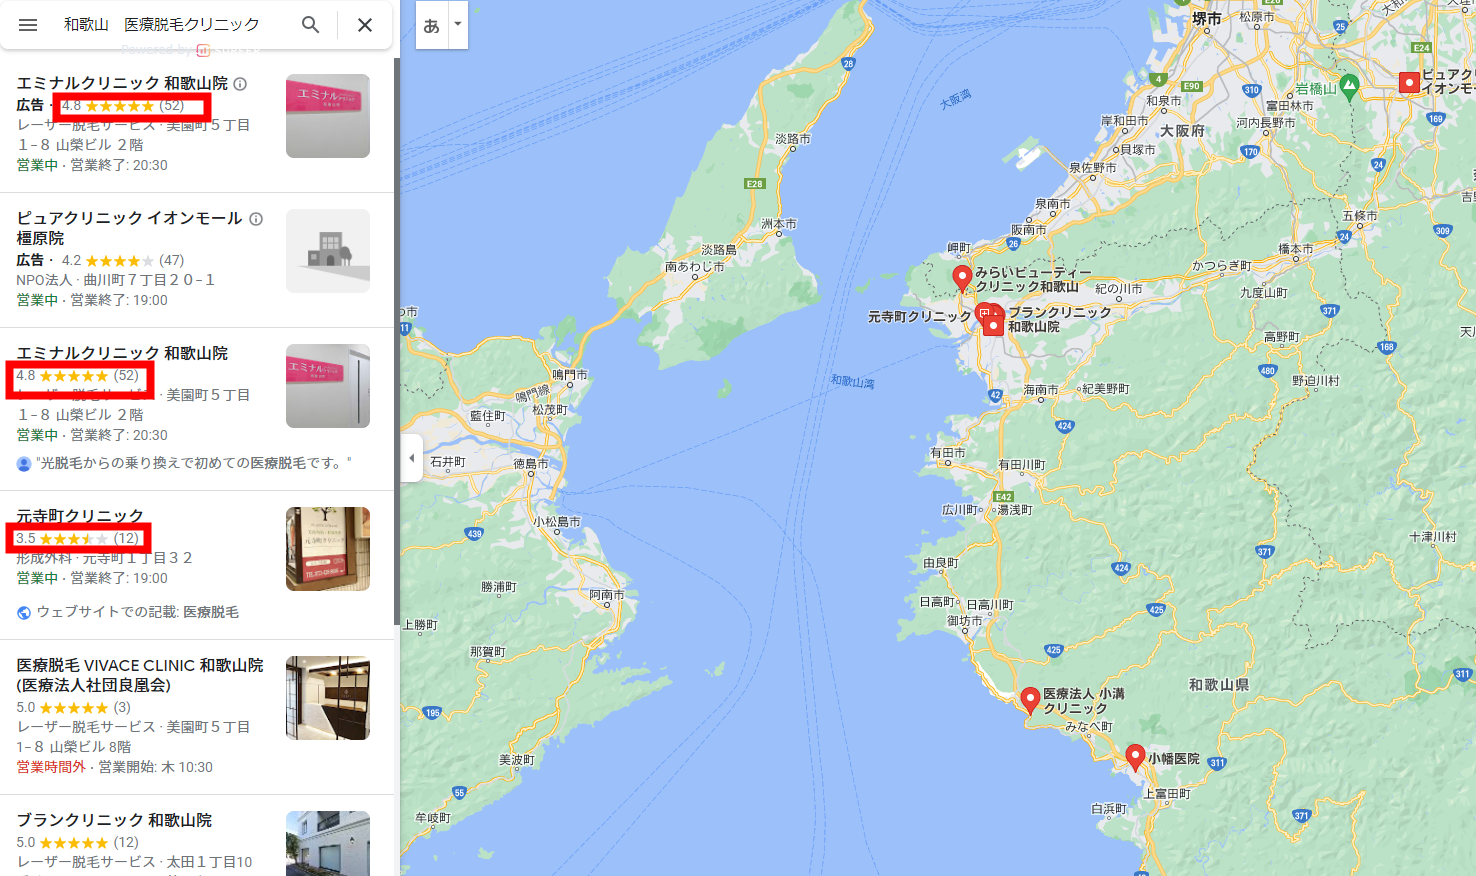Click the green 岩橋山 landmark marker
Image resolution: width=1476 pixels, height=876 pixels.
coord(1349,88)
